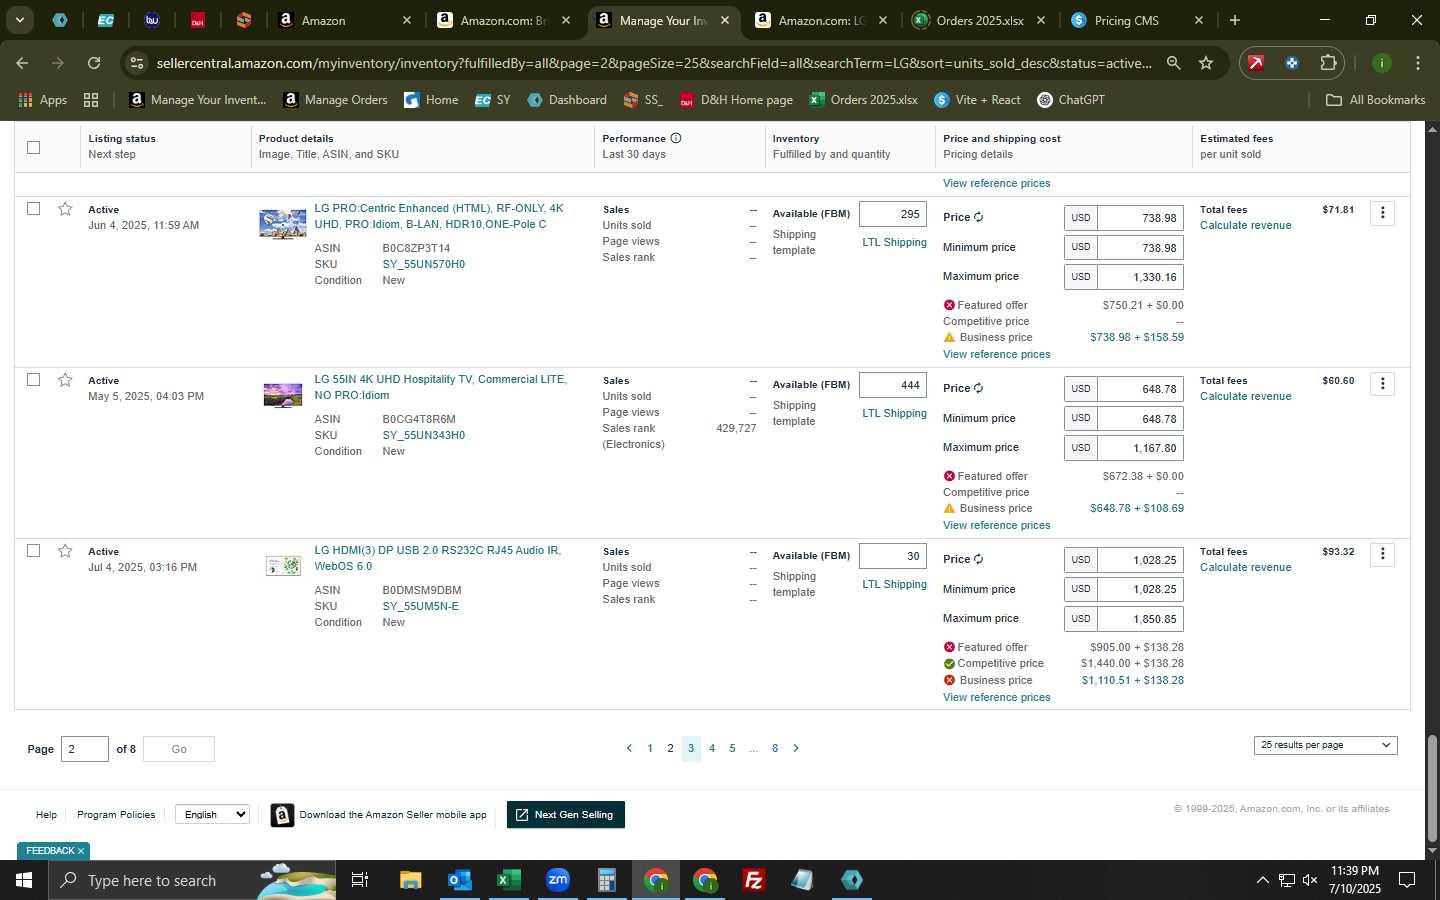Click Calculate revenue for the $71.81 fee row

(1245, 225)
